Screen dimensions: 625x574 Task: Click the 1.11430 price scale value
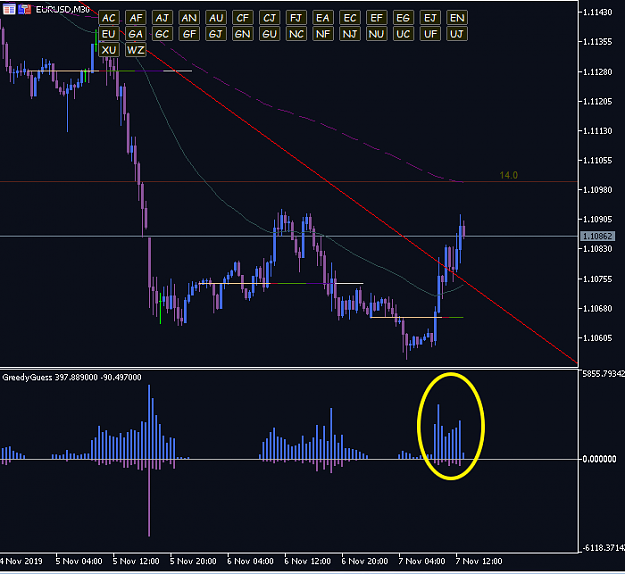pyautogui.click(x=597, y=12)
